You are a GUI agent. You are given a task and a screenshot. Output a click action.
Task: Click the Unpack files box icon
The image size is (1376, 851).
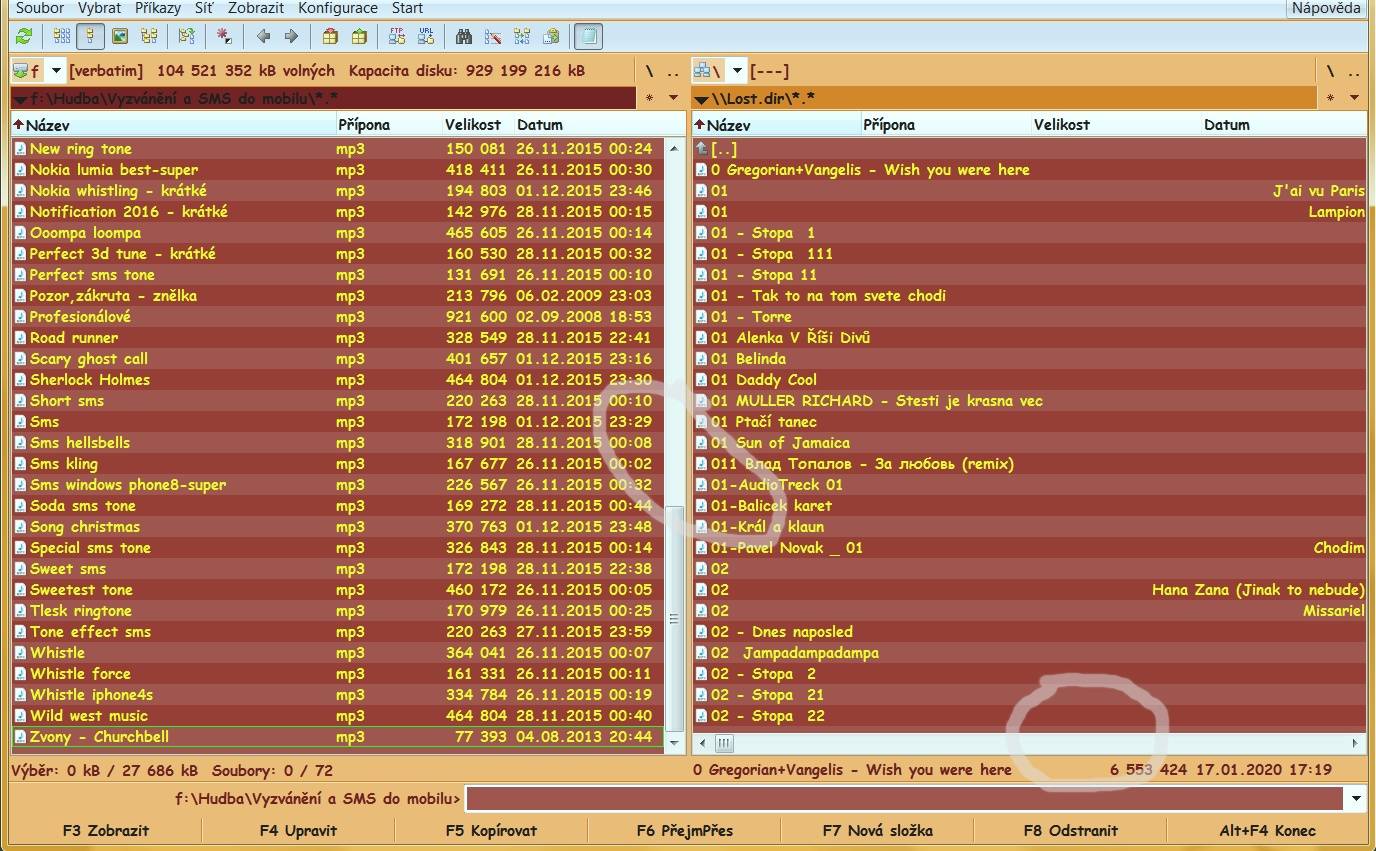coord(358,37)
